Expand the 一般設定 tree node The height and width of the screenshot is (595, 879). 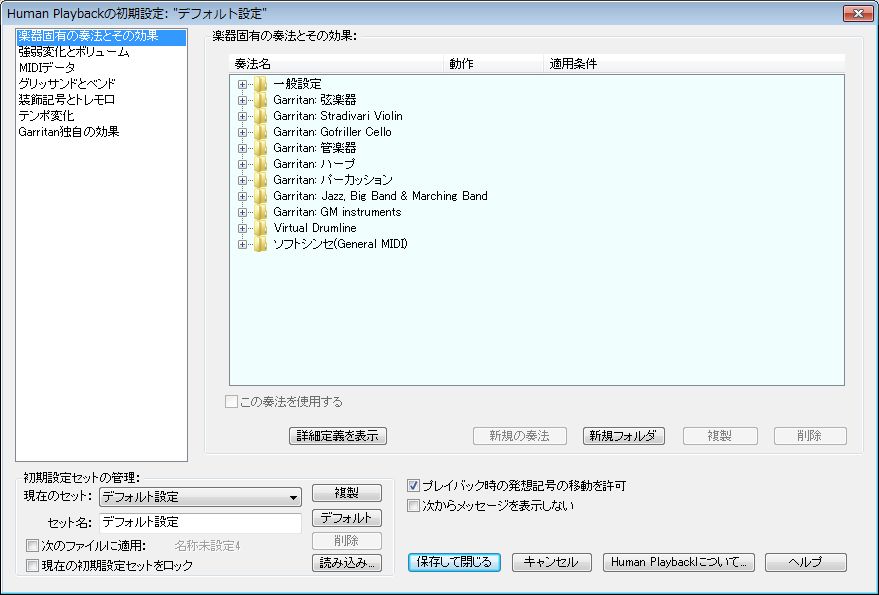(242, 85)
